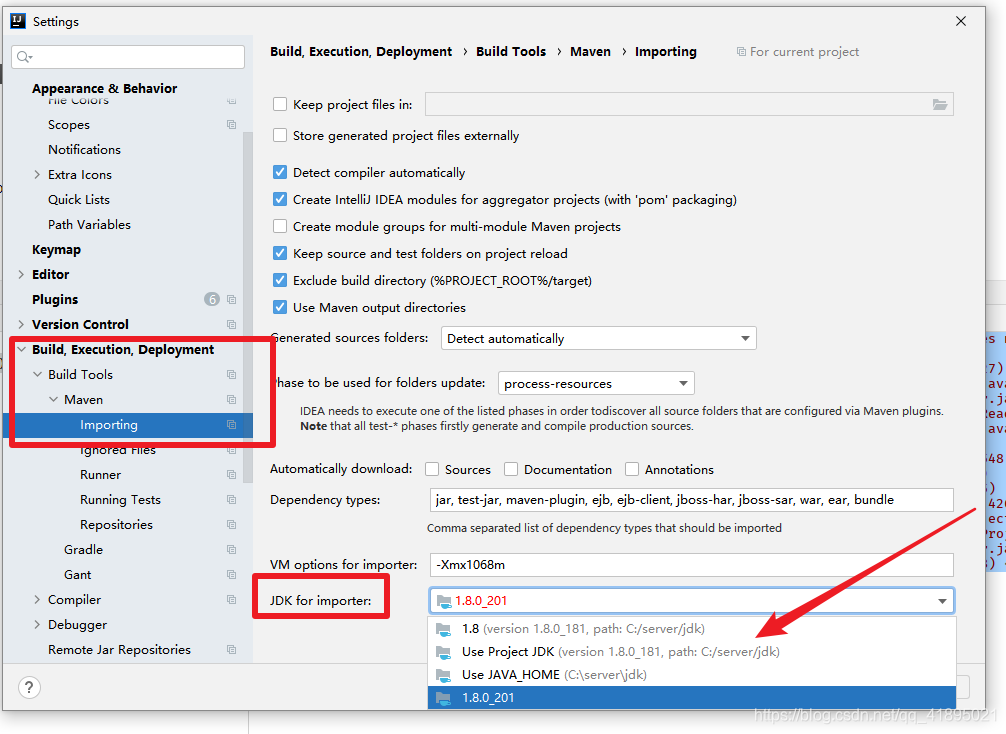Close the Settings dialog
This screenshot has height=734, width=1006.
click(x=960, y=21)
